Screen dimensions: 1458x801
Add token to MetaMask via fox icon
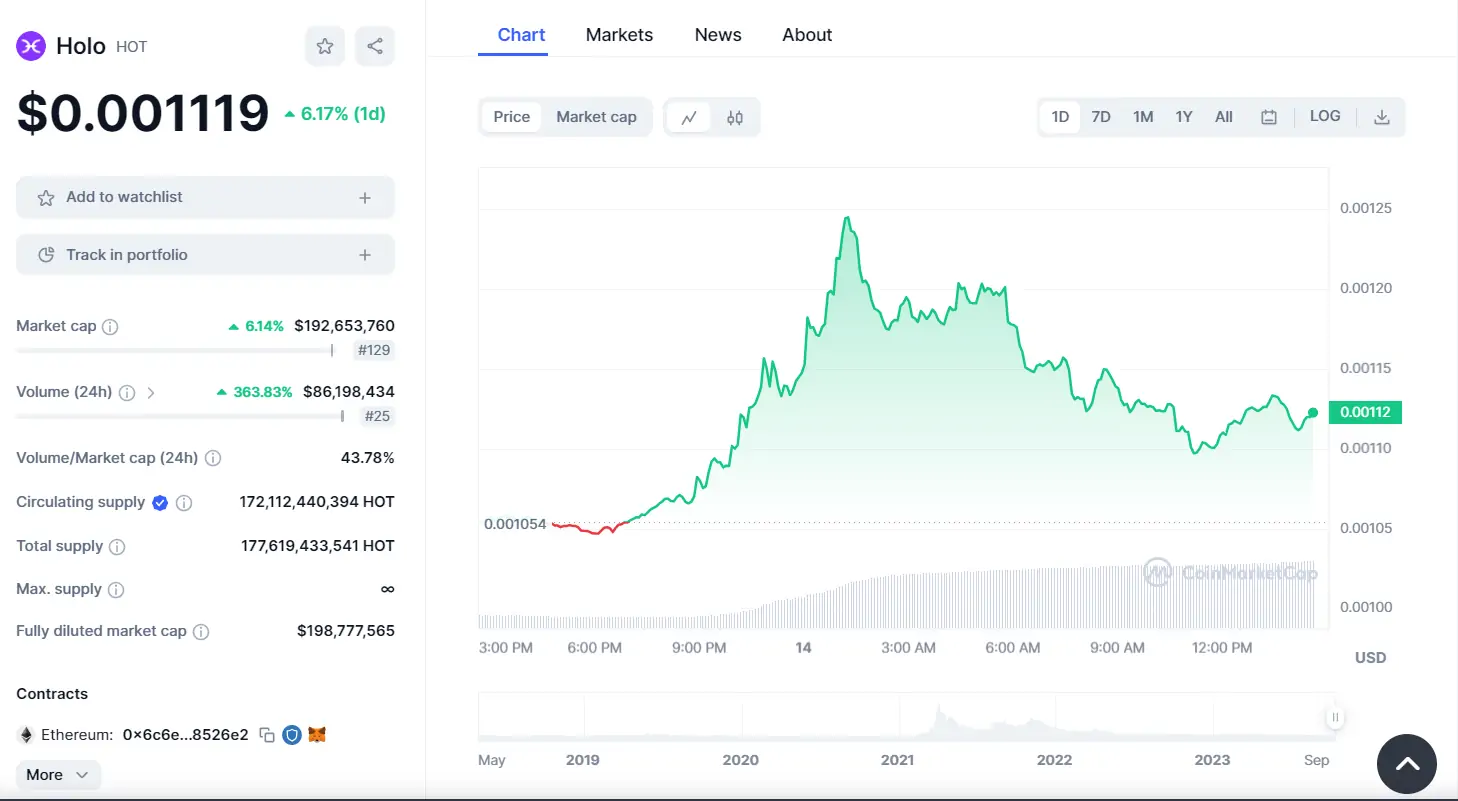tap(317, 735)
